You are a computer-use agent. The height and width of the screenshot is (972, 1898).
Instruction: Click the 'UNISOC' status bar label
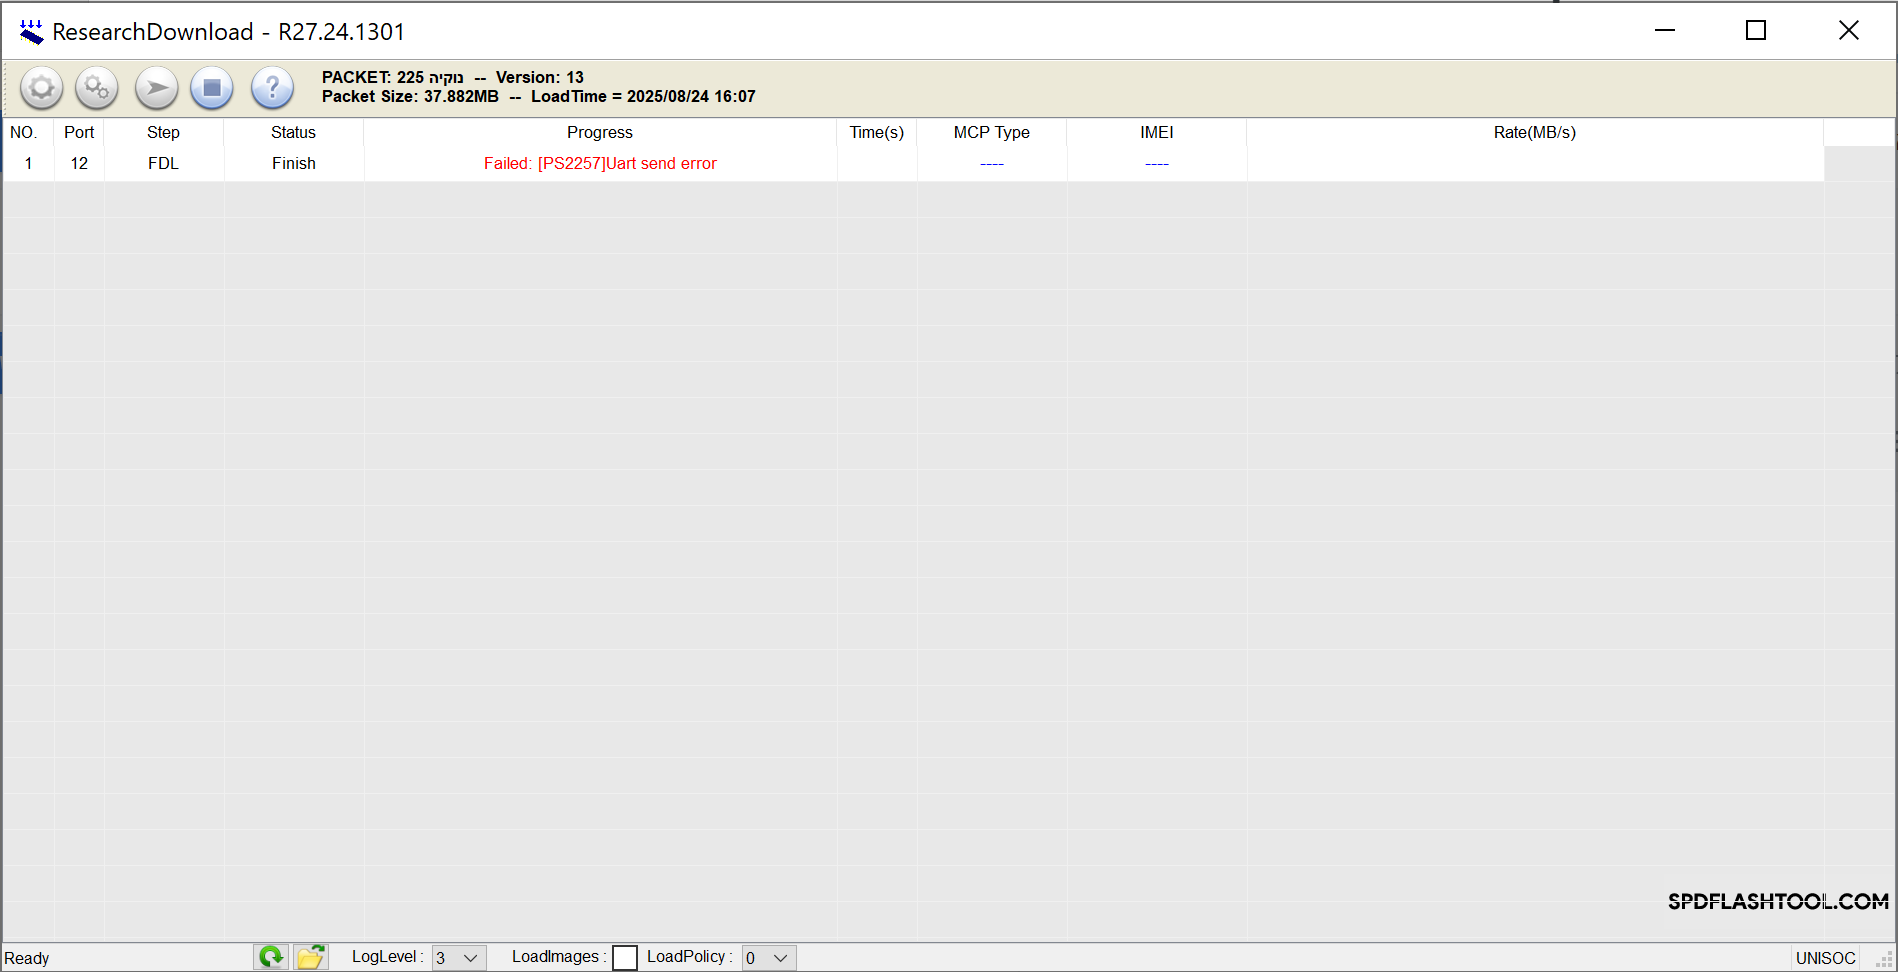(x=1825, y=958)
